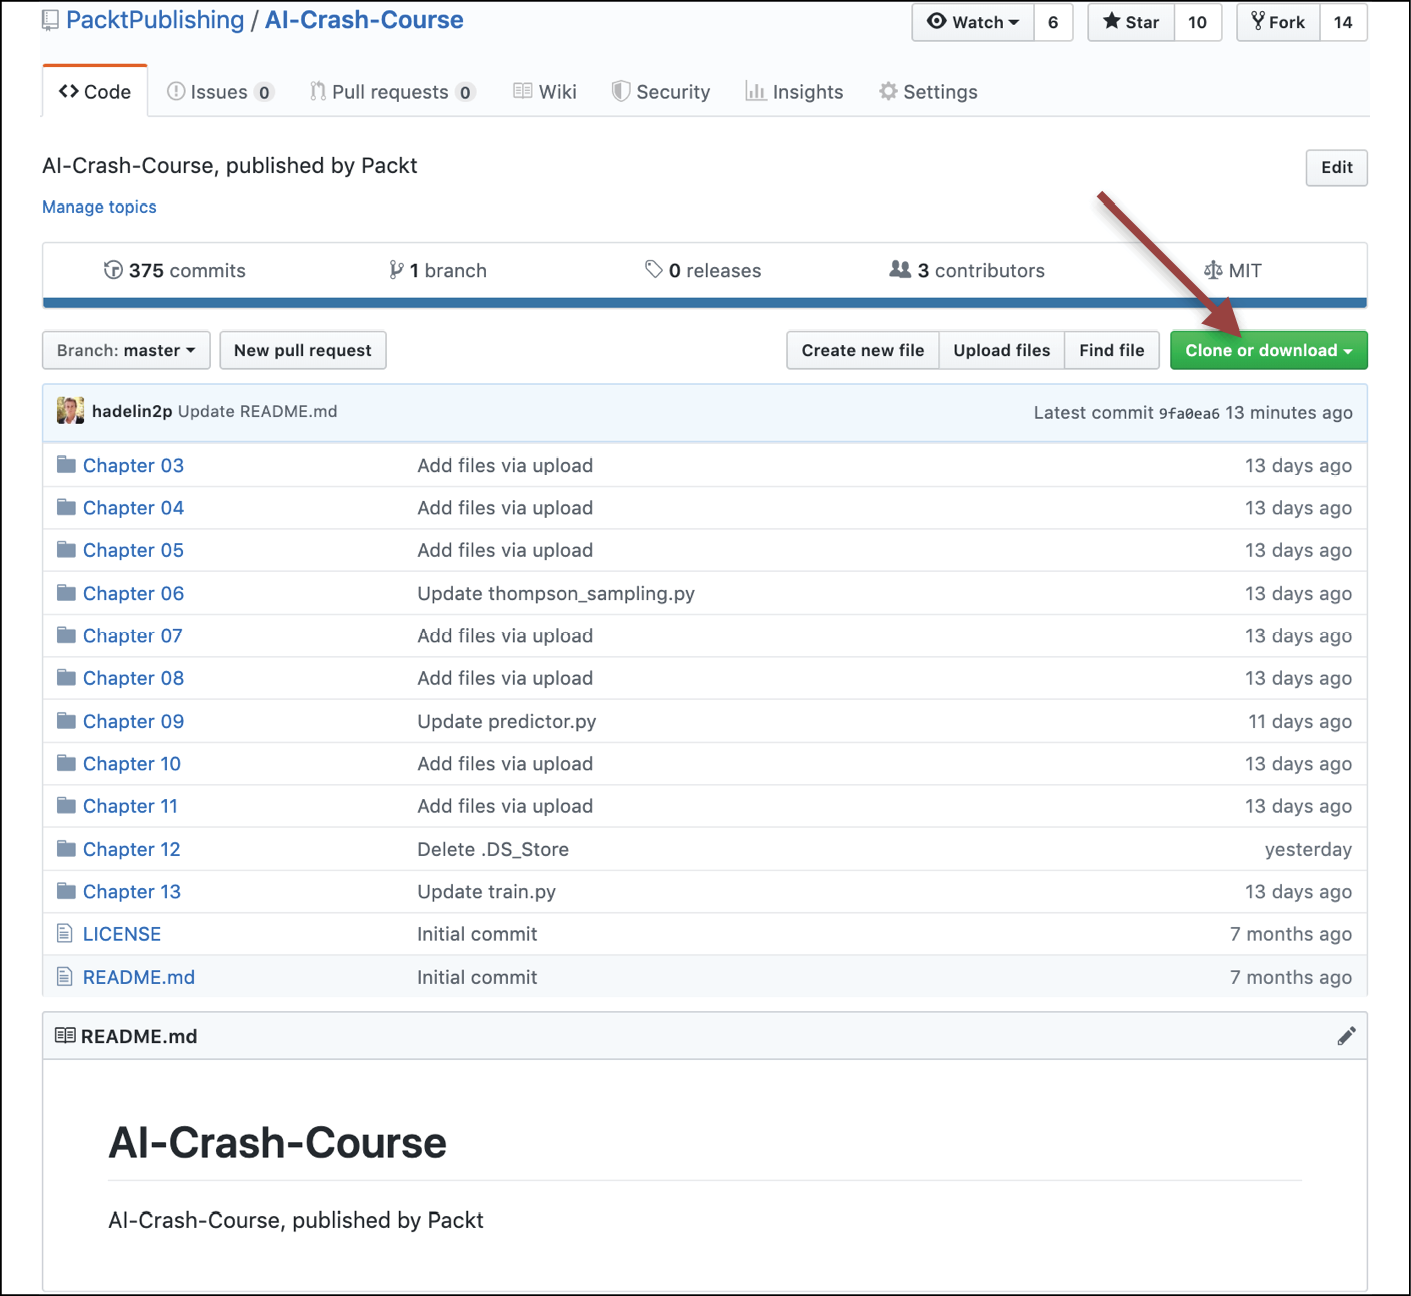Click hadelin2p's avatar image
Screen dimensions: 1411x1296
click(70, 411)
